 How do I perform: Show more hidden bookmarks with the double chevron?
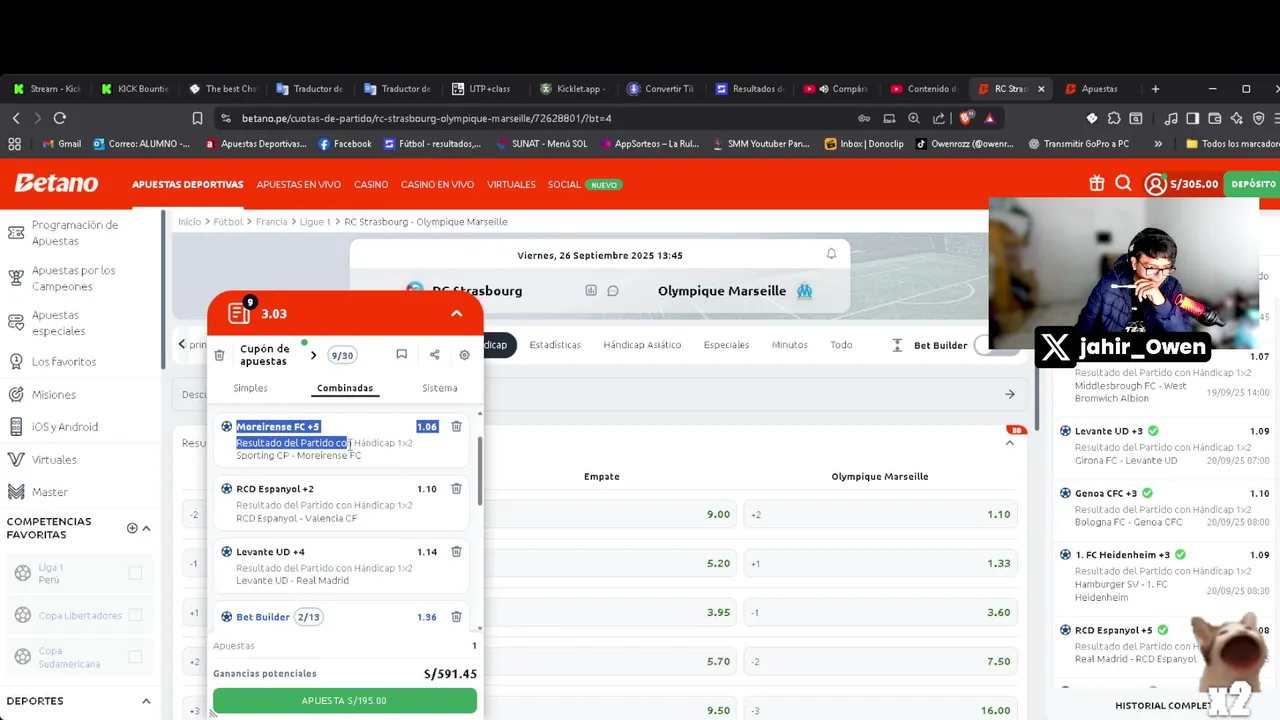(x=1158, y=144)
